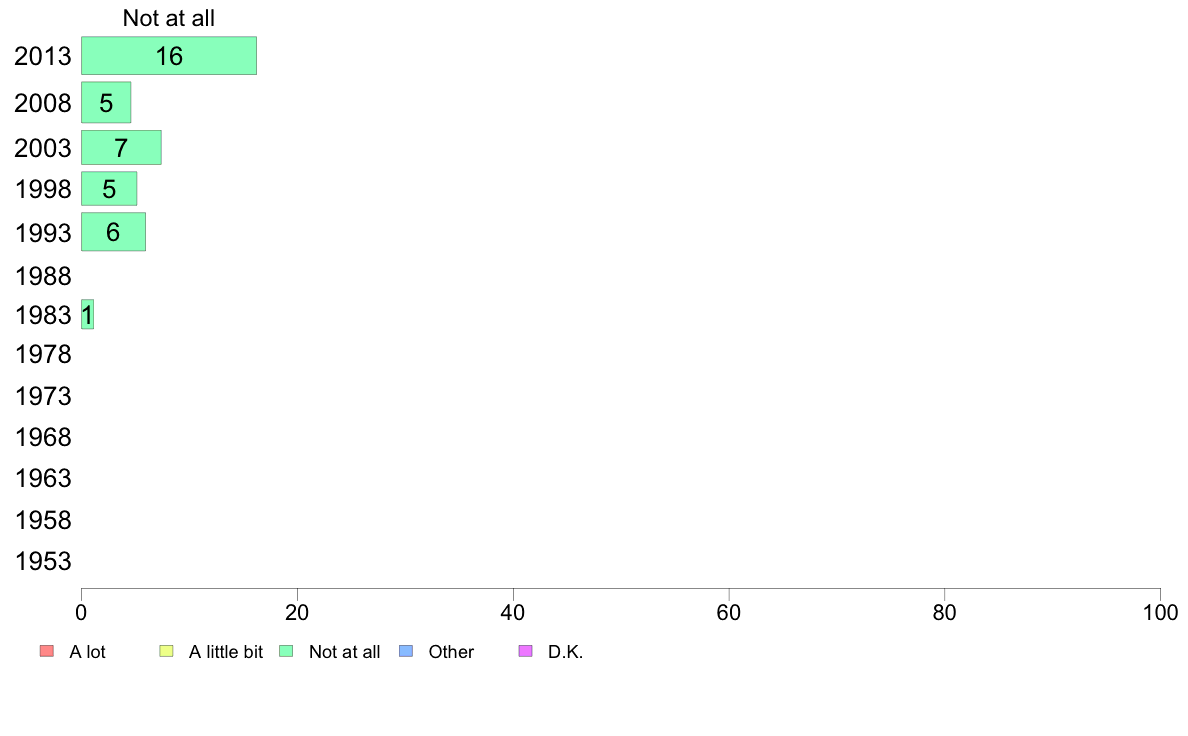Image resolution: width=1188 pixels, height=736 pixels.
Task: Click the 'Not at all' column heading
Action: [169, 18]
